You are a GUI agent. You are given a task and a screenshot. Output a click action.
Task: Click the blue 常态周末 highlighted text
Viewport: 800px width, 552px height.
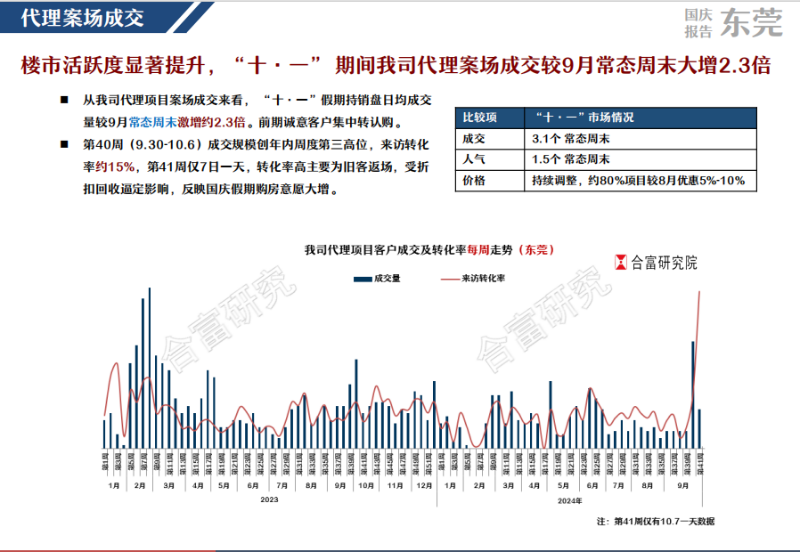click(x=152, y=122)
